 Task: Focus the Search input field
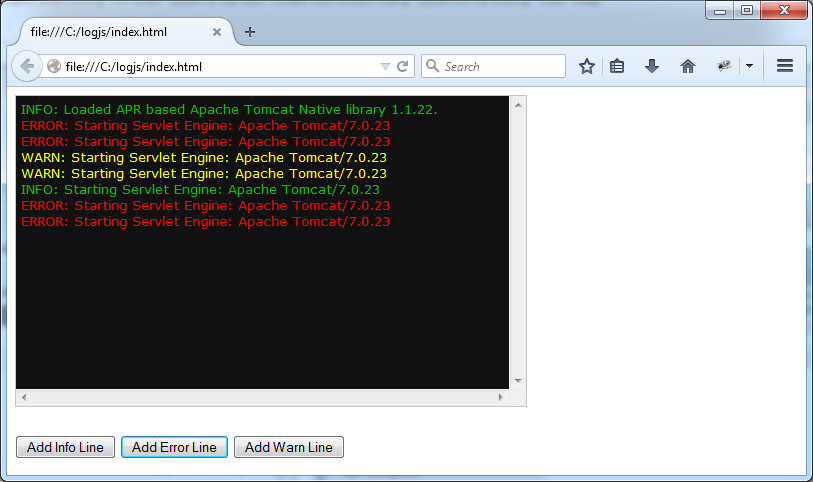coord(493,66)
